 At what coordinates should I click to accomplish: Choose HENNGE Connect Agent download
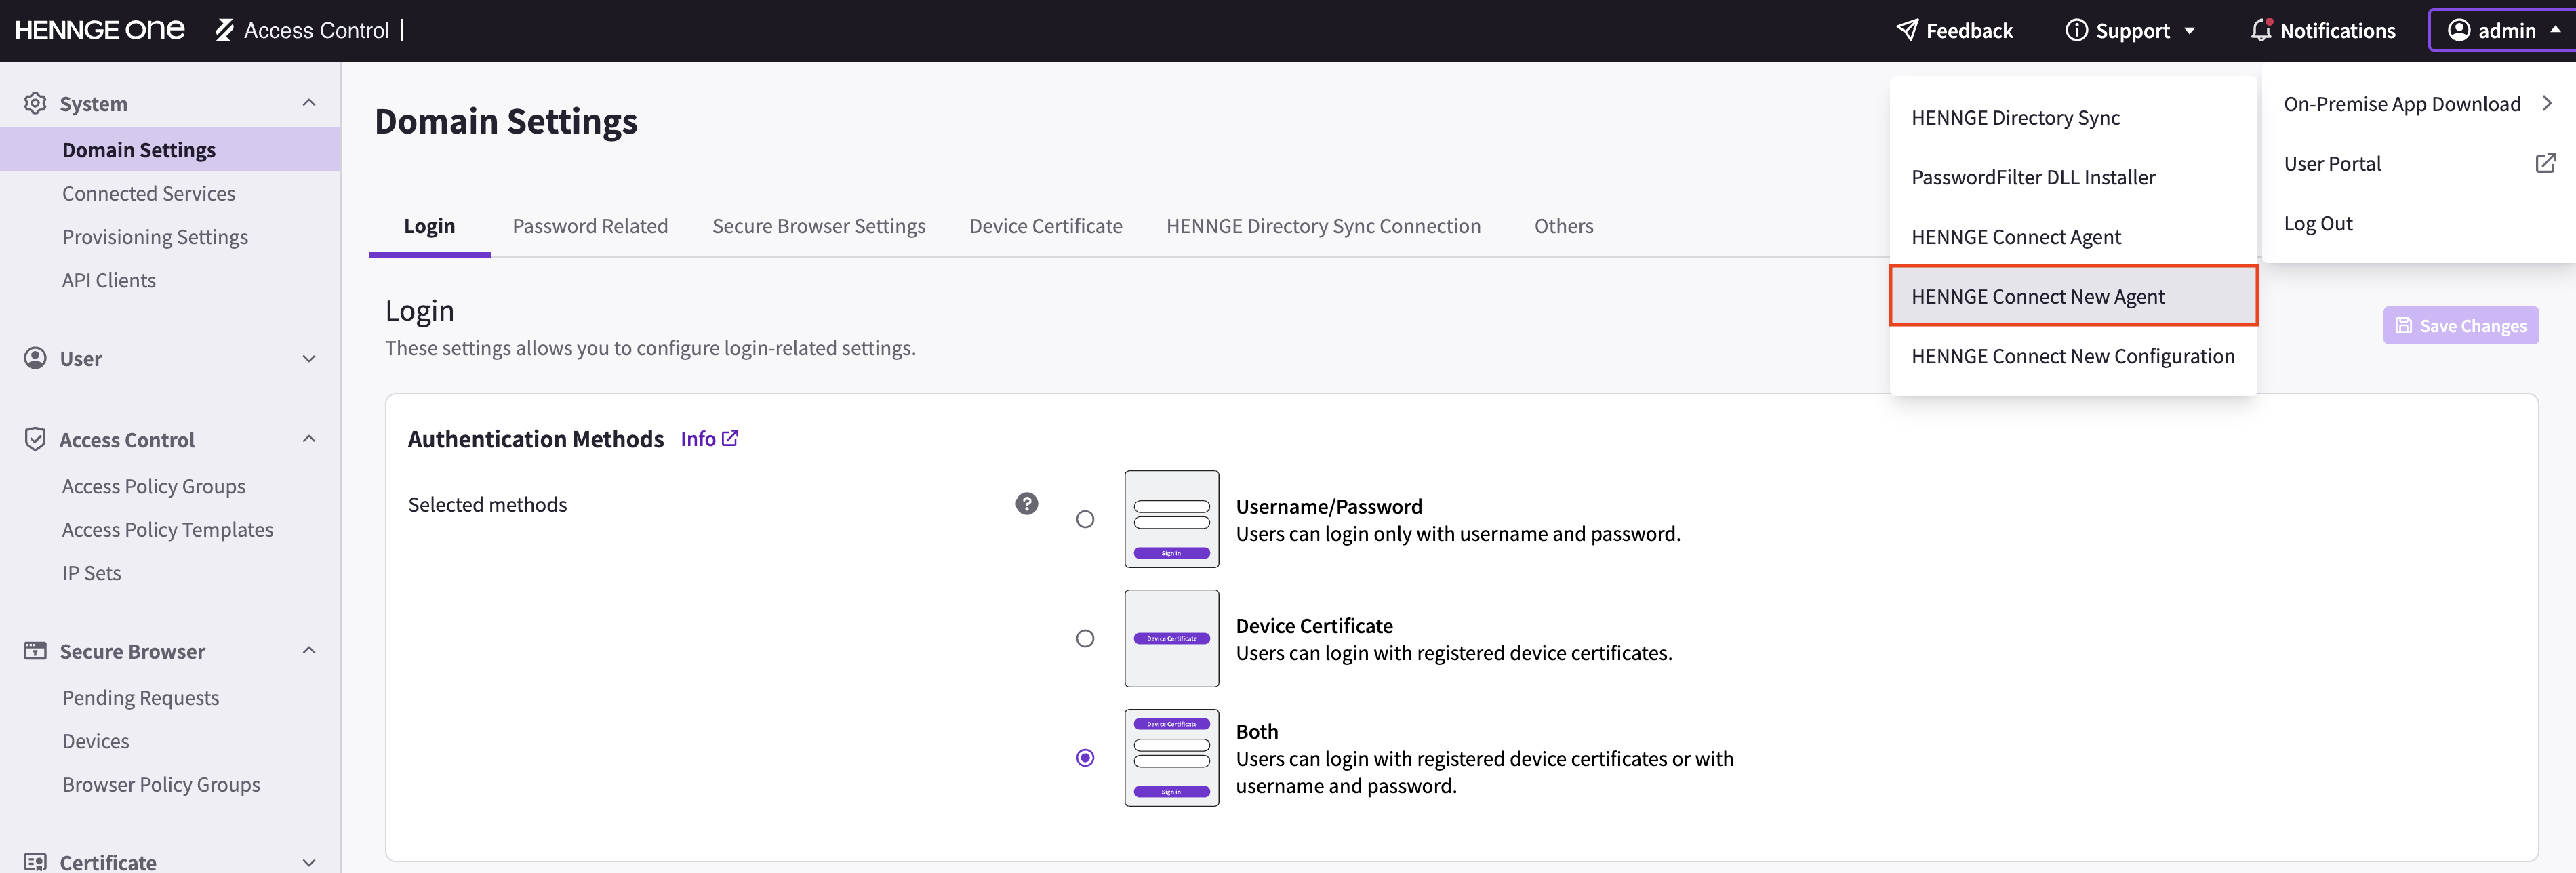click(x=2072, y=237)
